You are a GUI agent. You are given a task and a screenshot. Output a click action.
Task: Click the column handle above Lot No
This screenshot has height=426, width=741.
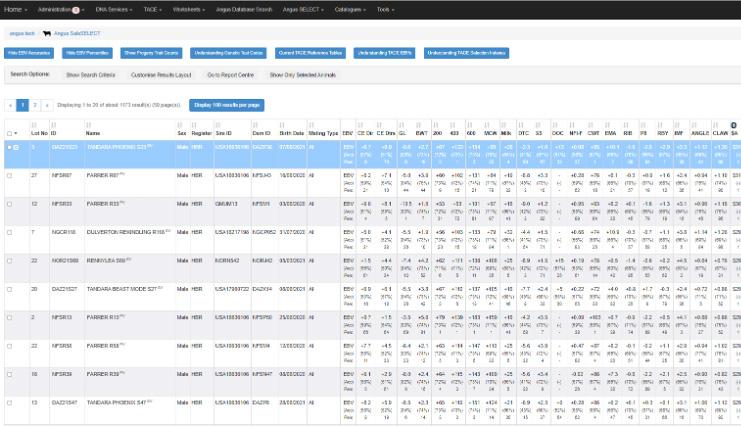(34, 125)
